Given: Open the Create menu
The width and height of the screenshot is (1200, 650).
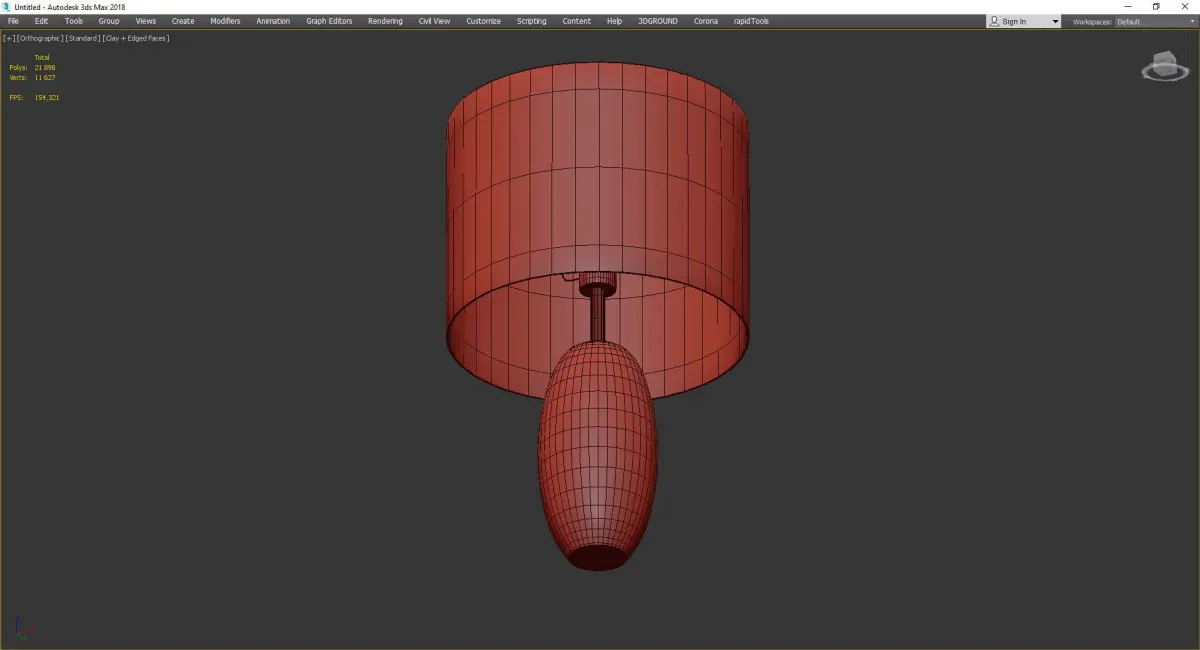Looking at the screenshot, I should pos(183,21).
